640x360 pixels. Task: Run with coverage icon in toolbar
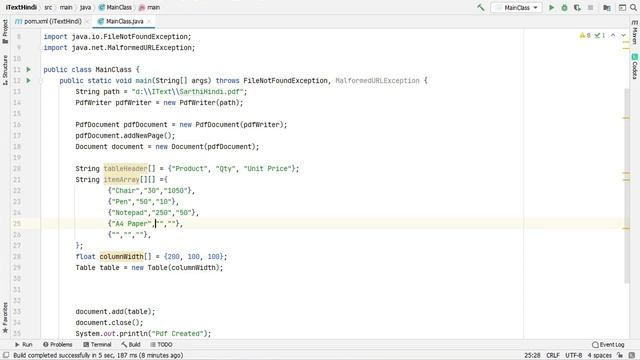[577, 7]
